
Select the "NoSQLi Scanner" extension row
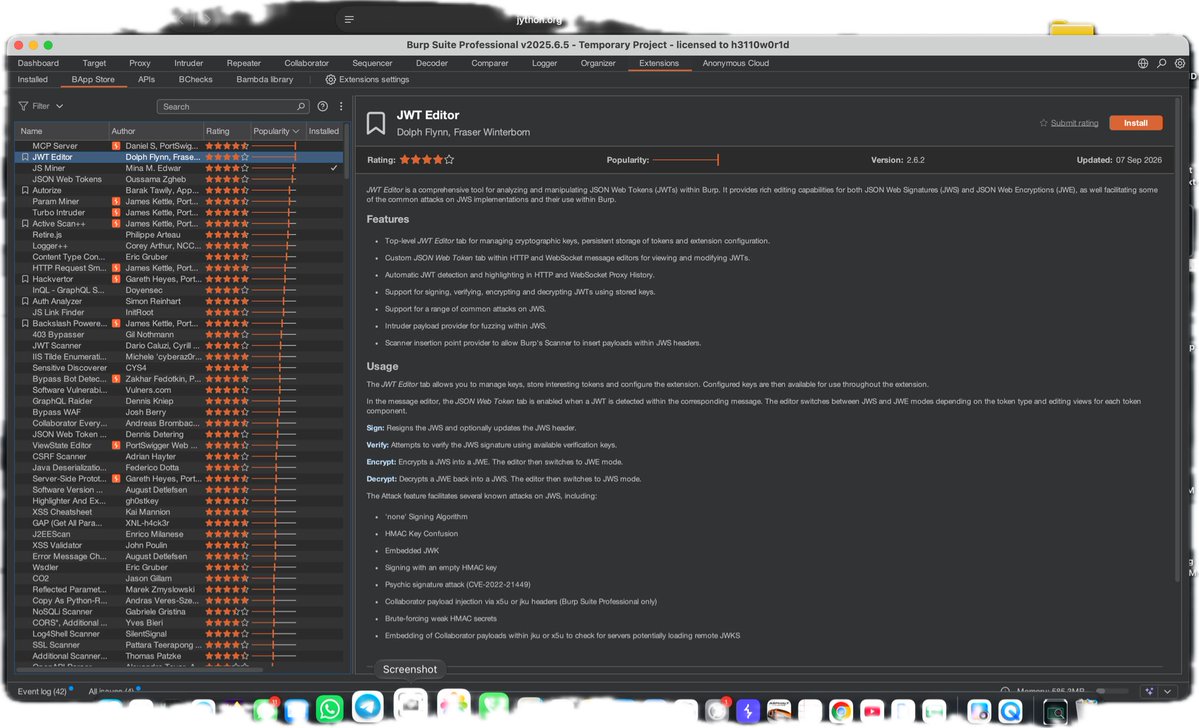pyautogui.click(x=179, y=612)
